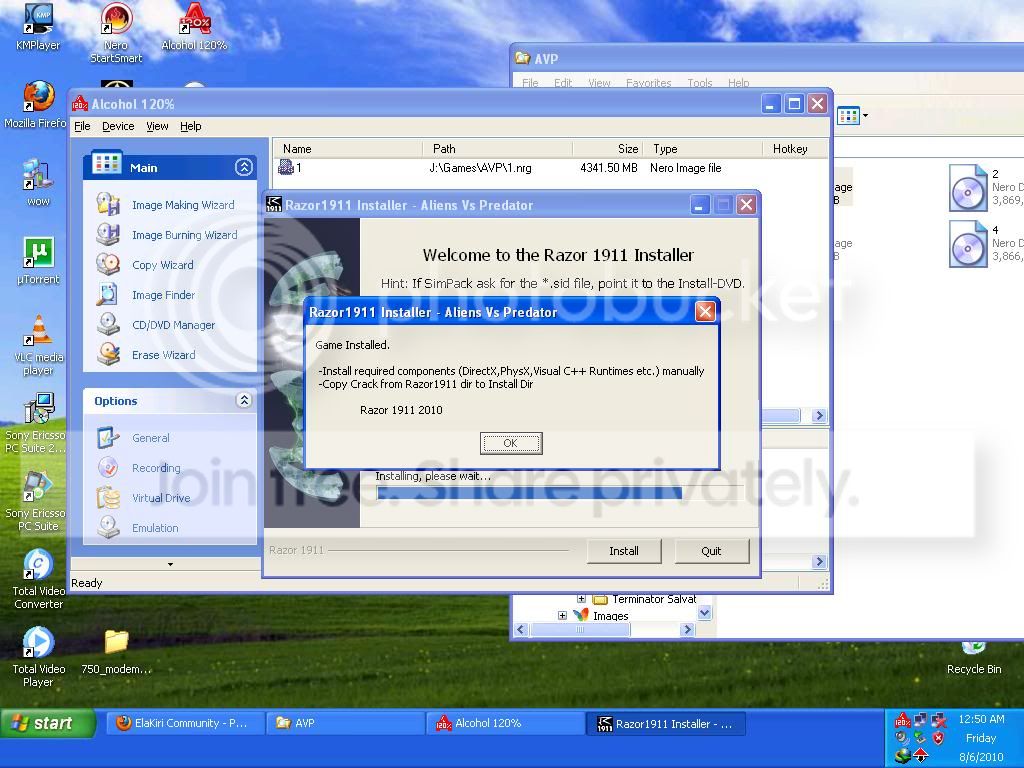
Task: Click the Size column header in Alcohol
Action: (x=608, y=149)
